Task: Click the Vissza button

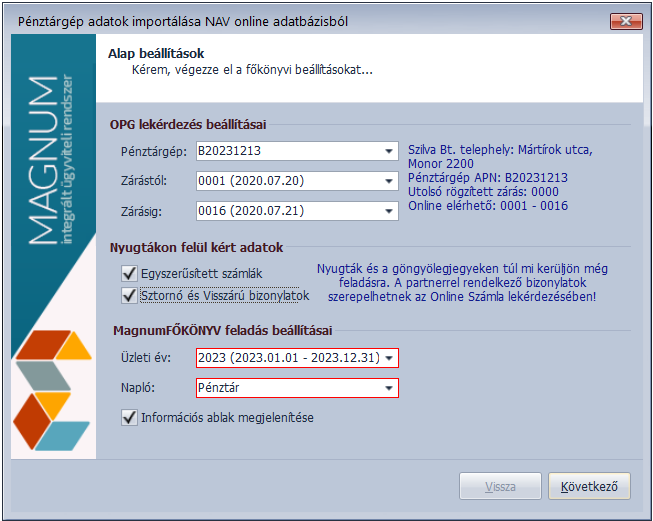Action: (x=500, y=486)
